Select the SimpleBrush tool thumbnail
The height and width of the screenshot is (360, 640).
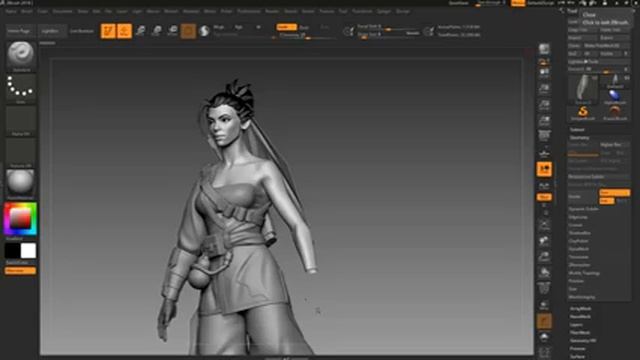pos(583,112)
